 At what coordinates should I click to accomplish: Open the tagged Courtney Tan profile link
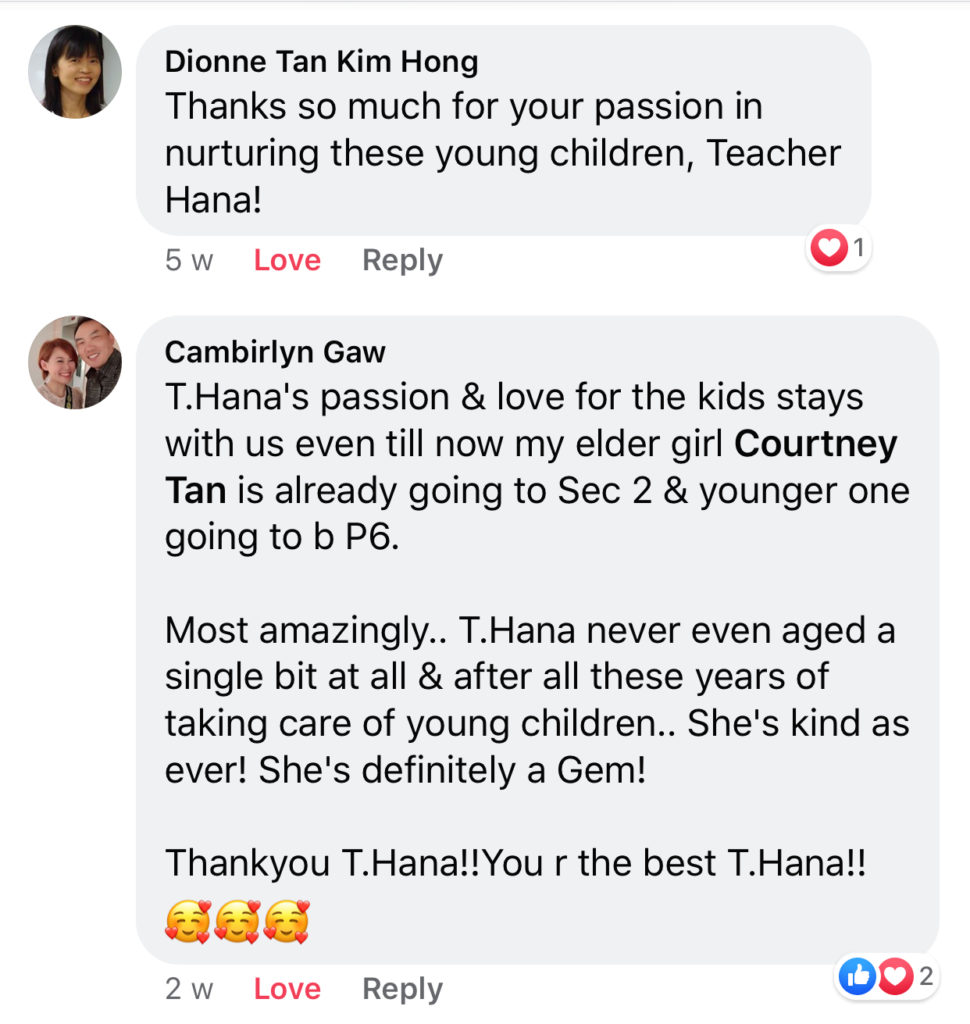[x=815, y=444]
